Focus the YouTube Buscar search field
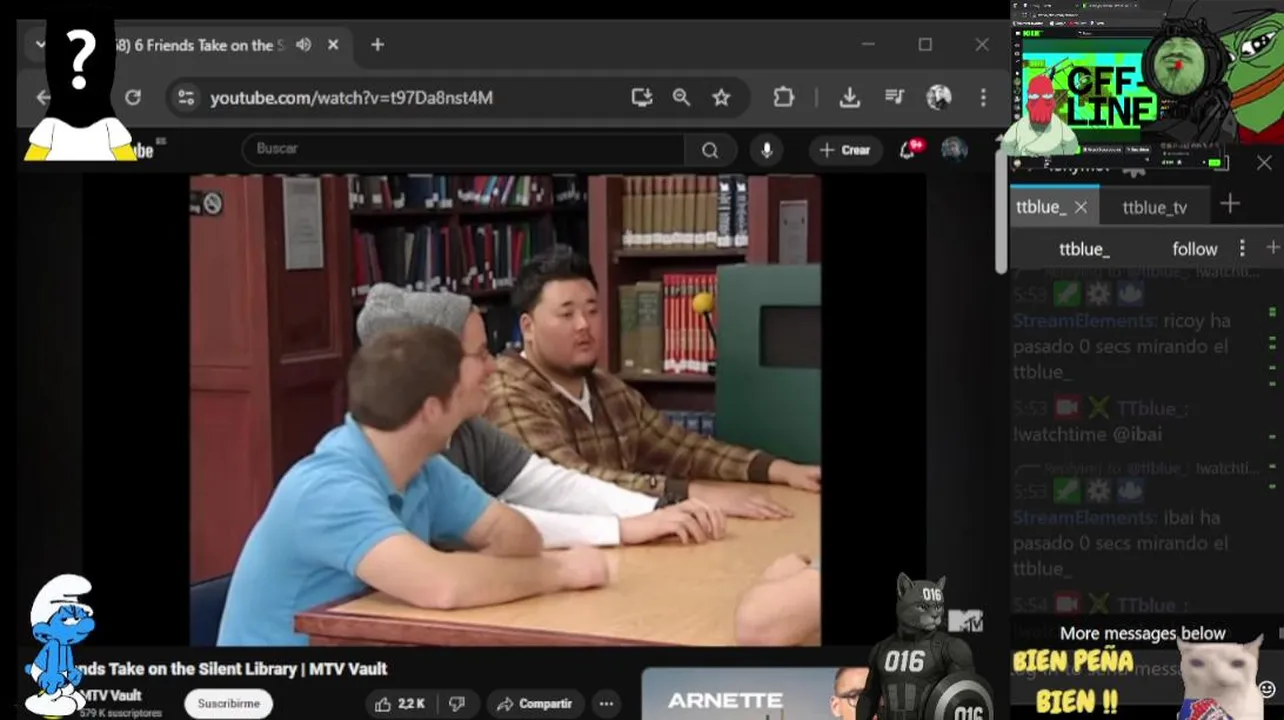 (x=464, y=149)
